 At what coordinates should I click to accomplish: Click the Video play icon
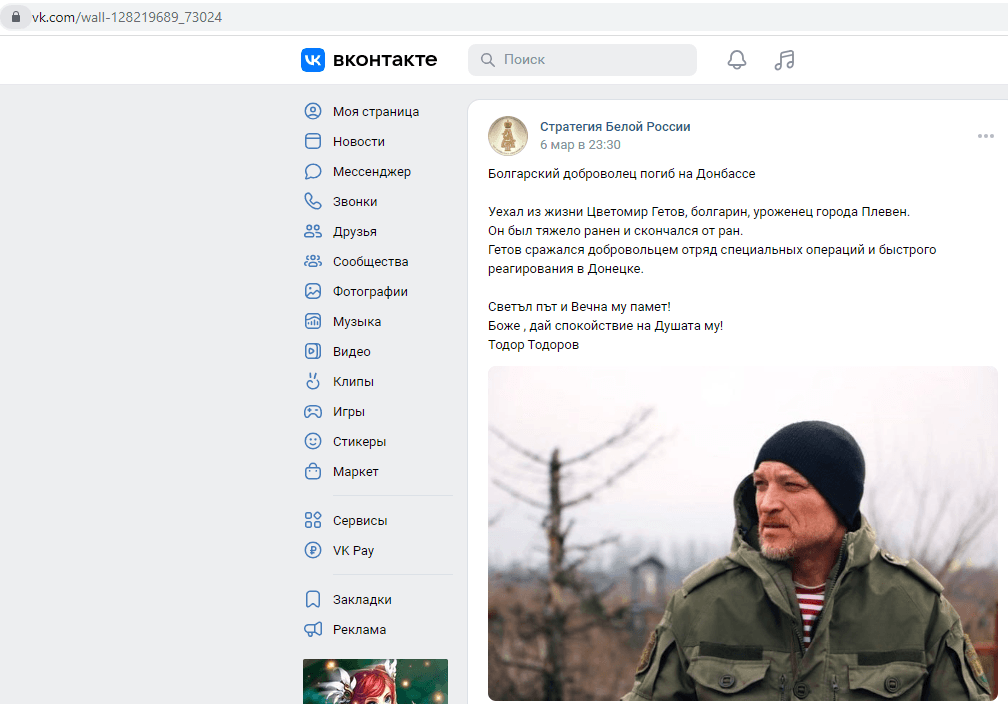313,352
